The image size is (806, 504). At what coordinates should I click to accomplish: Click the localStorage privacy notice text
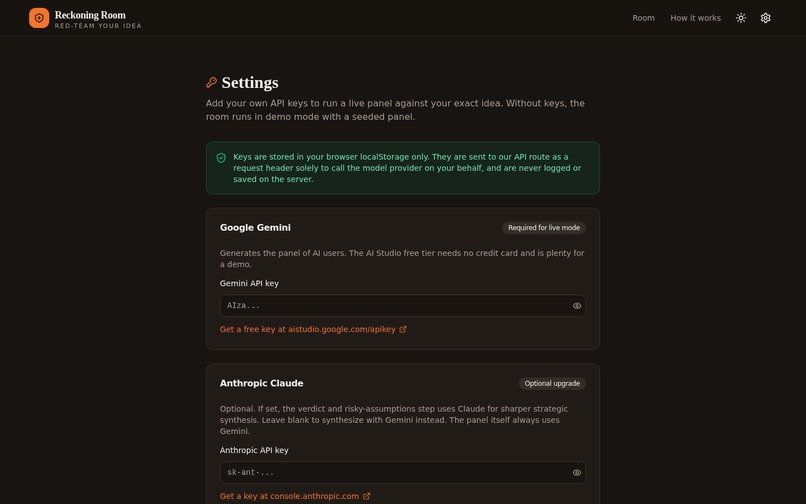point(407,168)
